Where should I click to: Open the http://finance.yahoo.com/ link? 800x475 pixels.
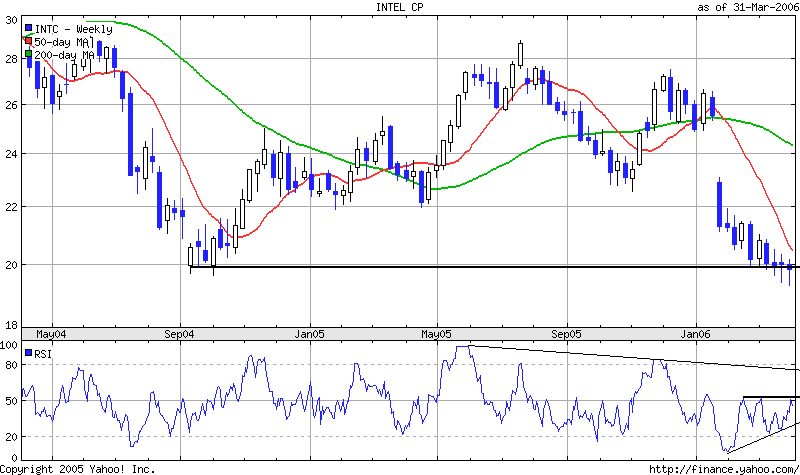pyautogui.click(x=724, y=469)
